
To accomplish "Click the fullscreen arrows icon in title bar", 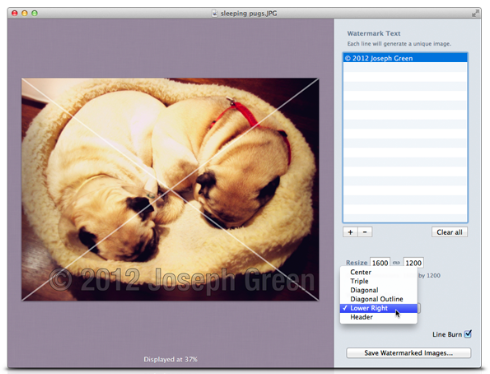I will coord(475,13).
